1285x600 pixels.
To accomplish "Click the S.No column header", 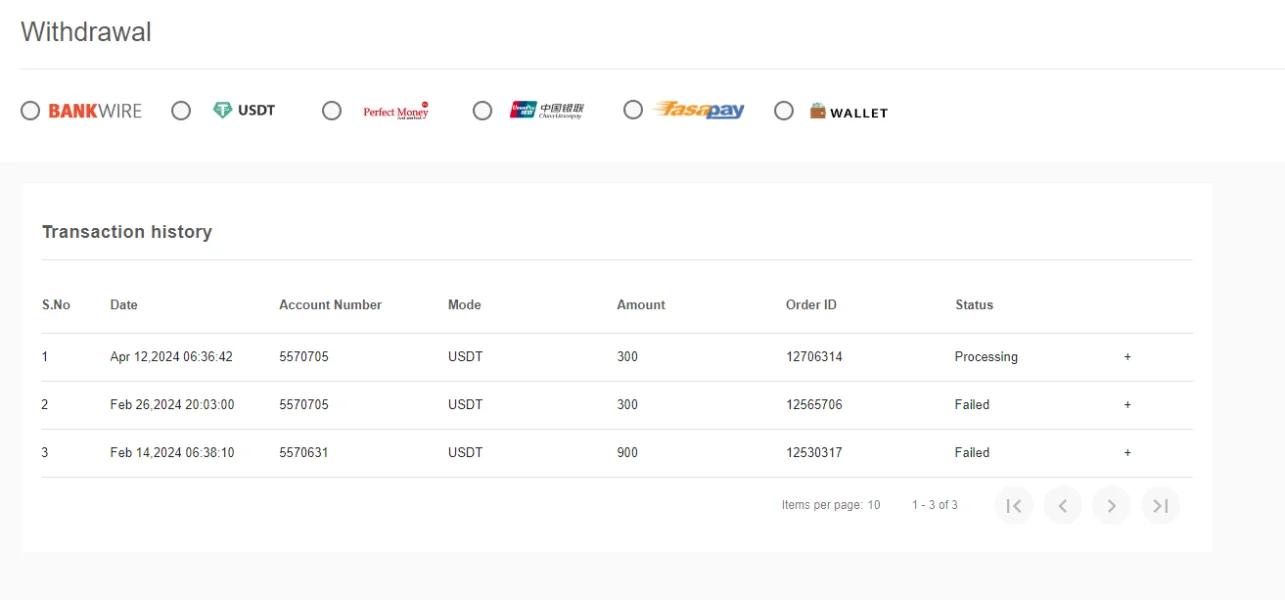I will click(x=56, y=305).
